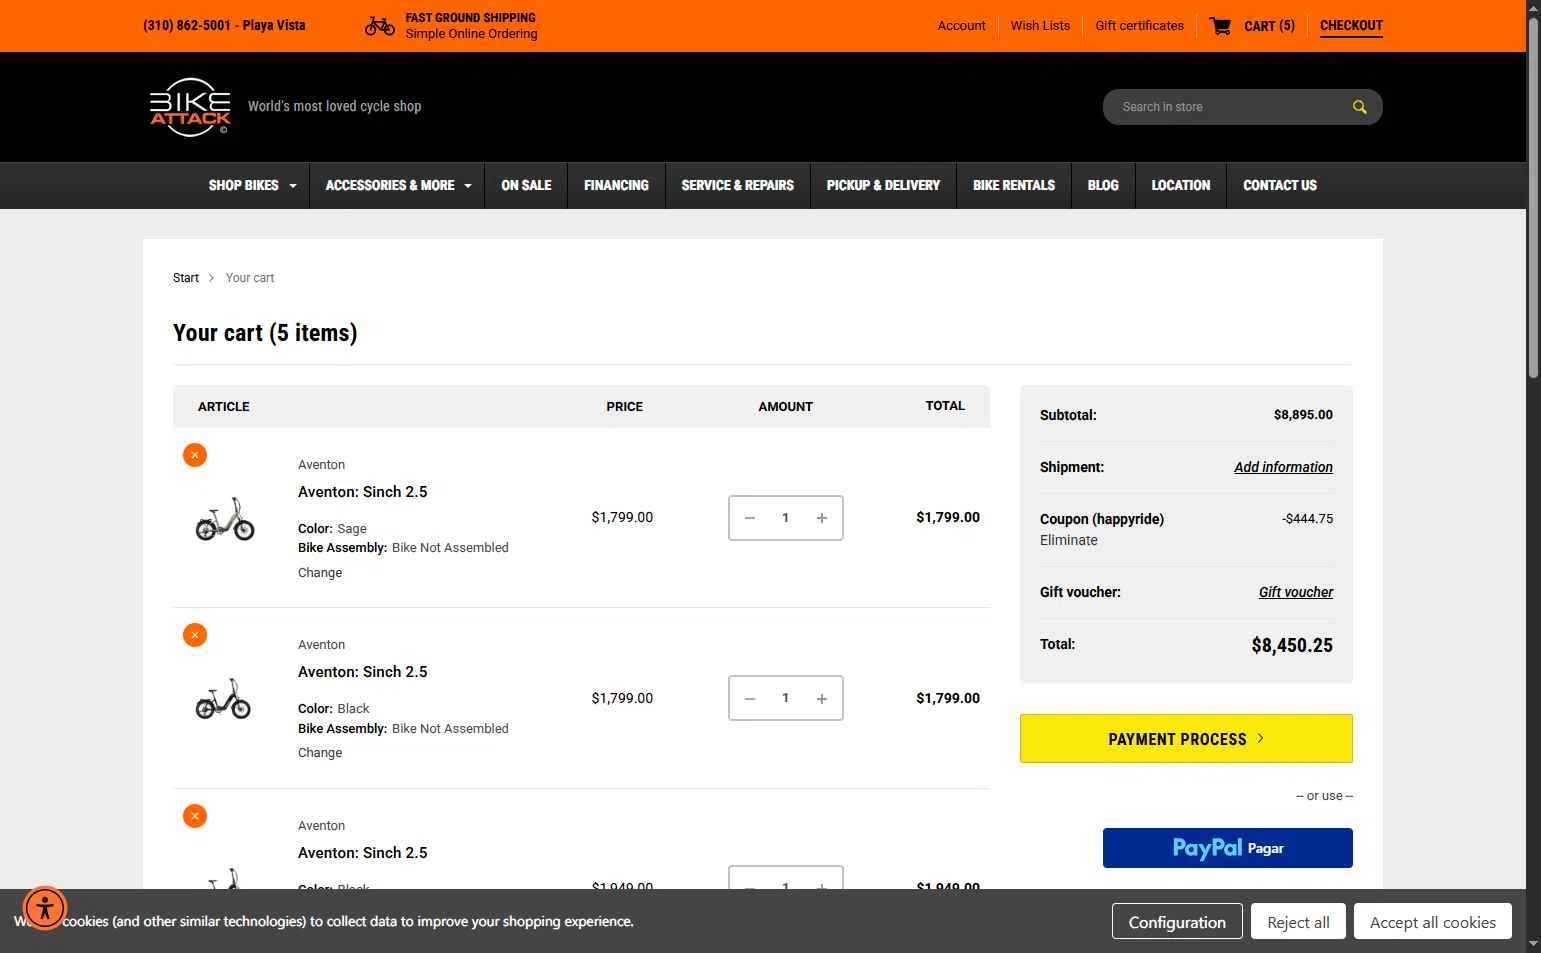The image size is (1541, 953).
Task: Decrease quantity of Sage Sinch 2.5
Action: point(749,518)
